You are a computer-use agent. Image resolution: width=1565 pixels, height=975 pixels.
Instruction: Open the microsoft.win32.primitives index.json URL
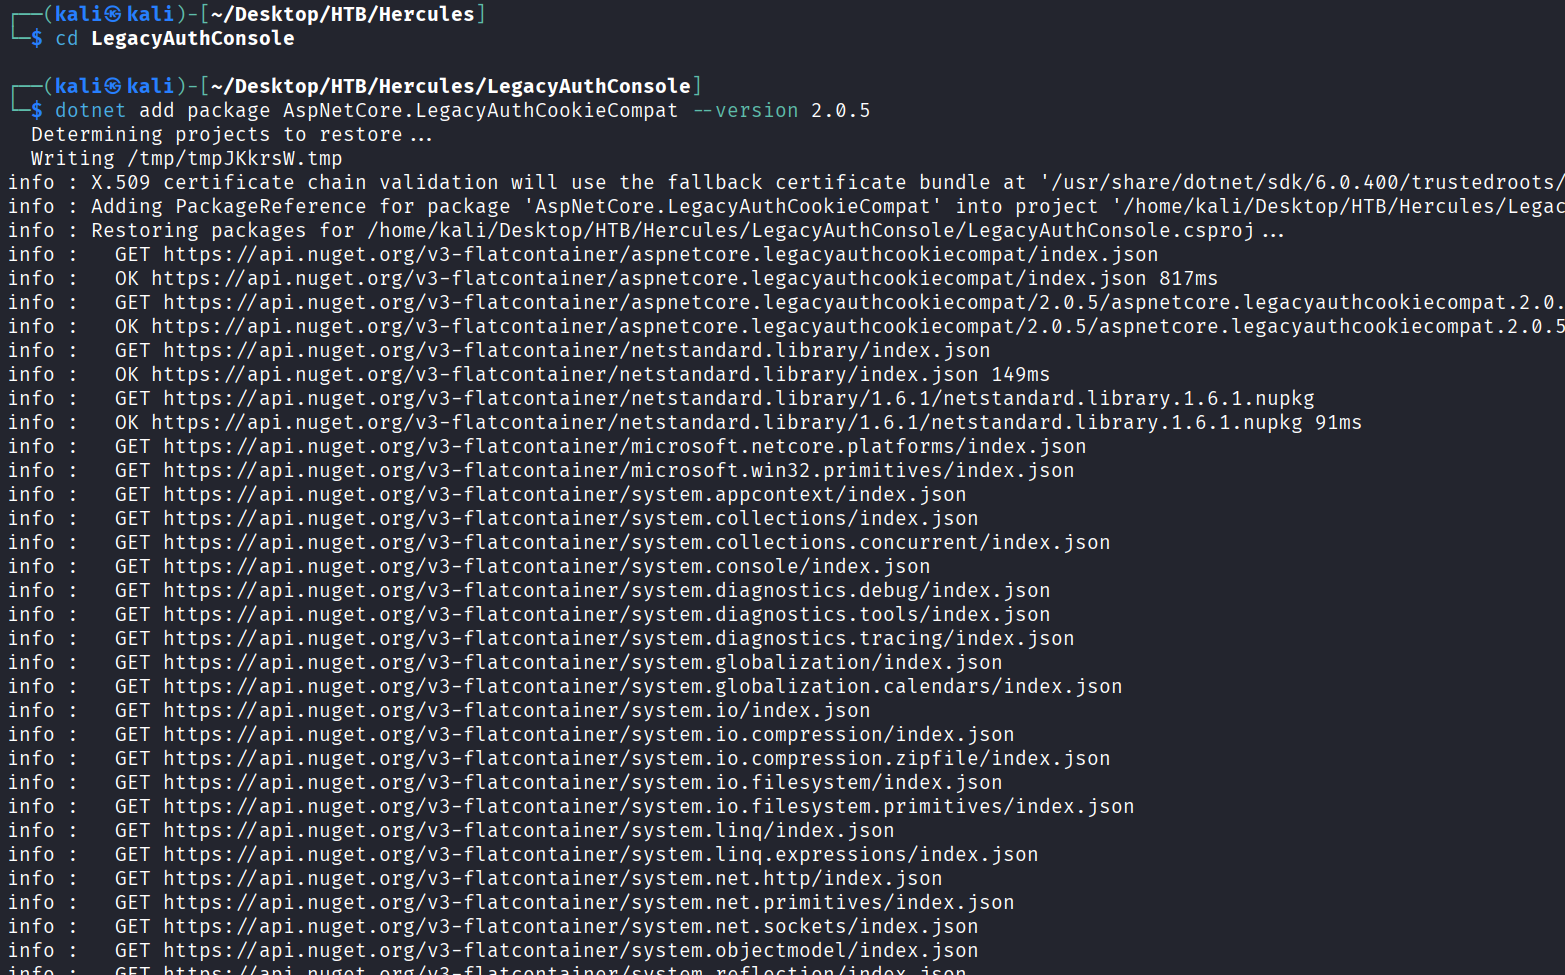tap(618, 470)
